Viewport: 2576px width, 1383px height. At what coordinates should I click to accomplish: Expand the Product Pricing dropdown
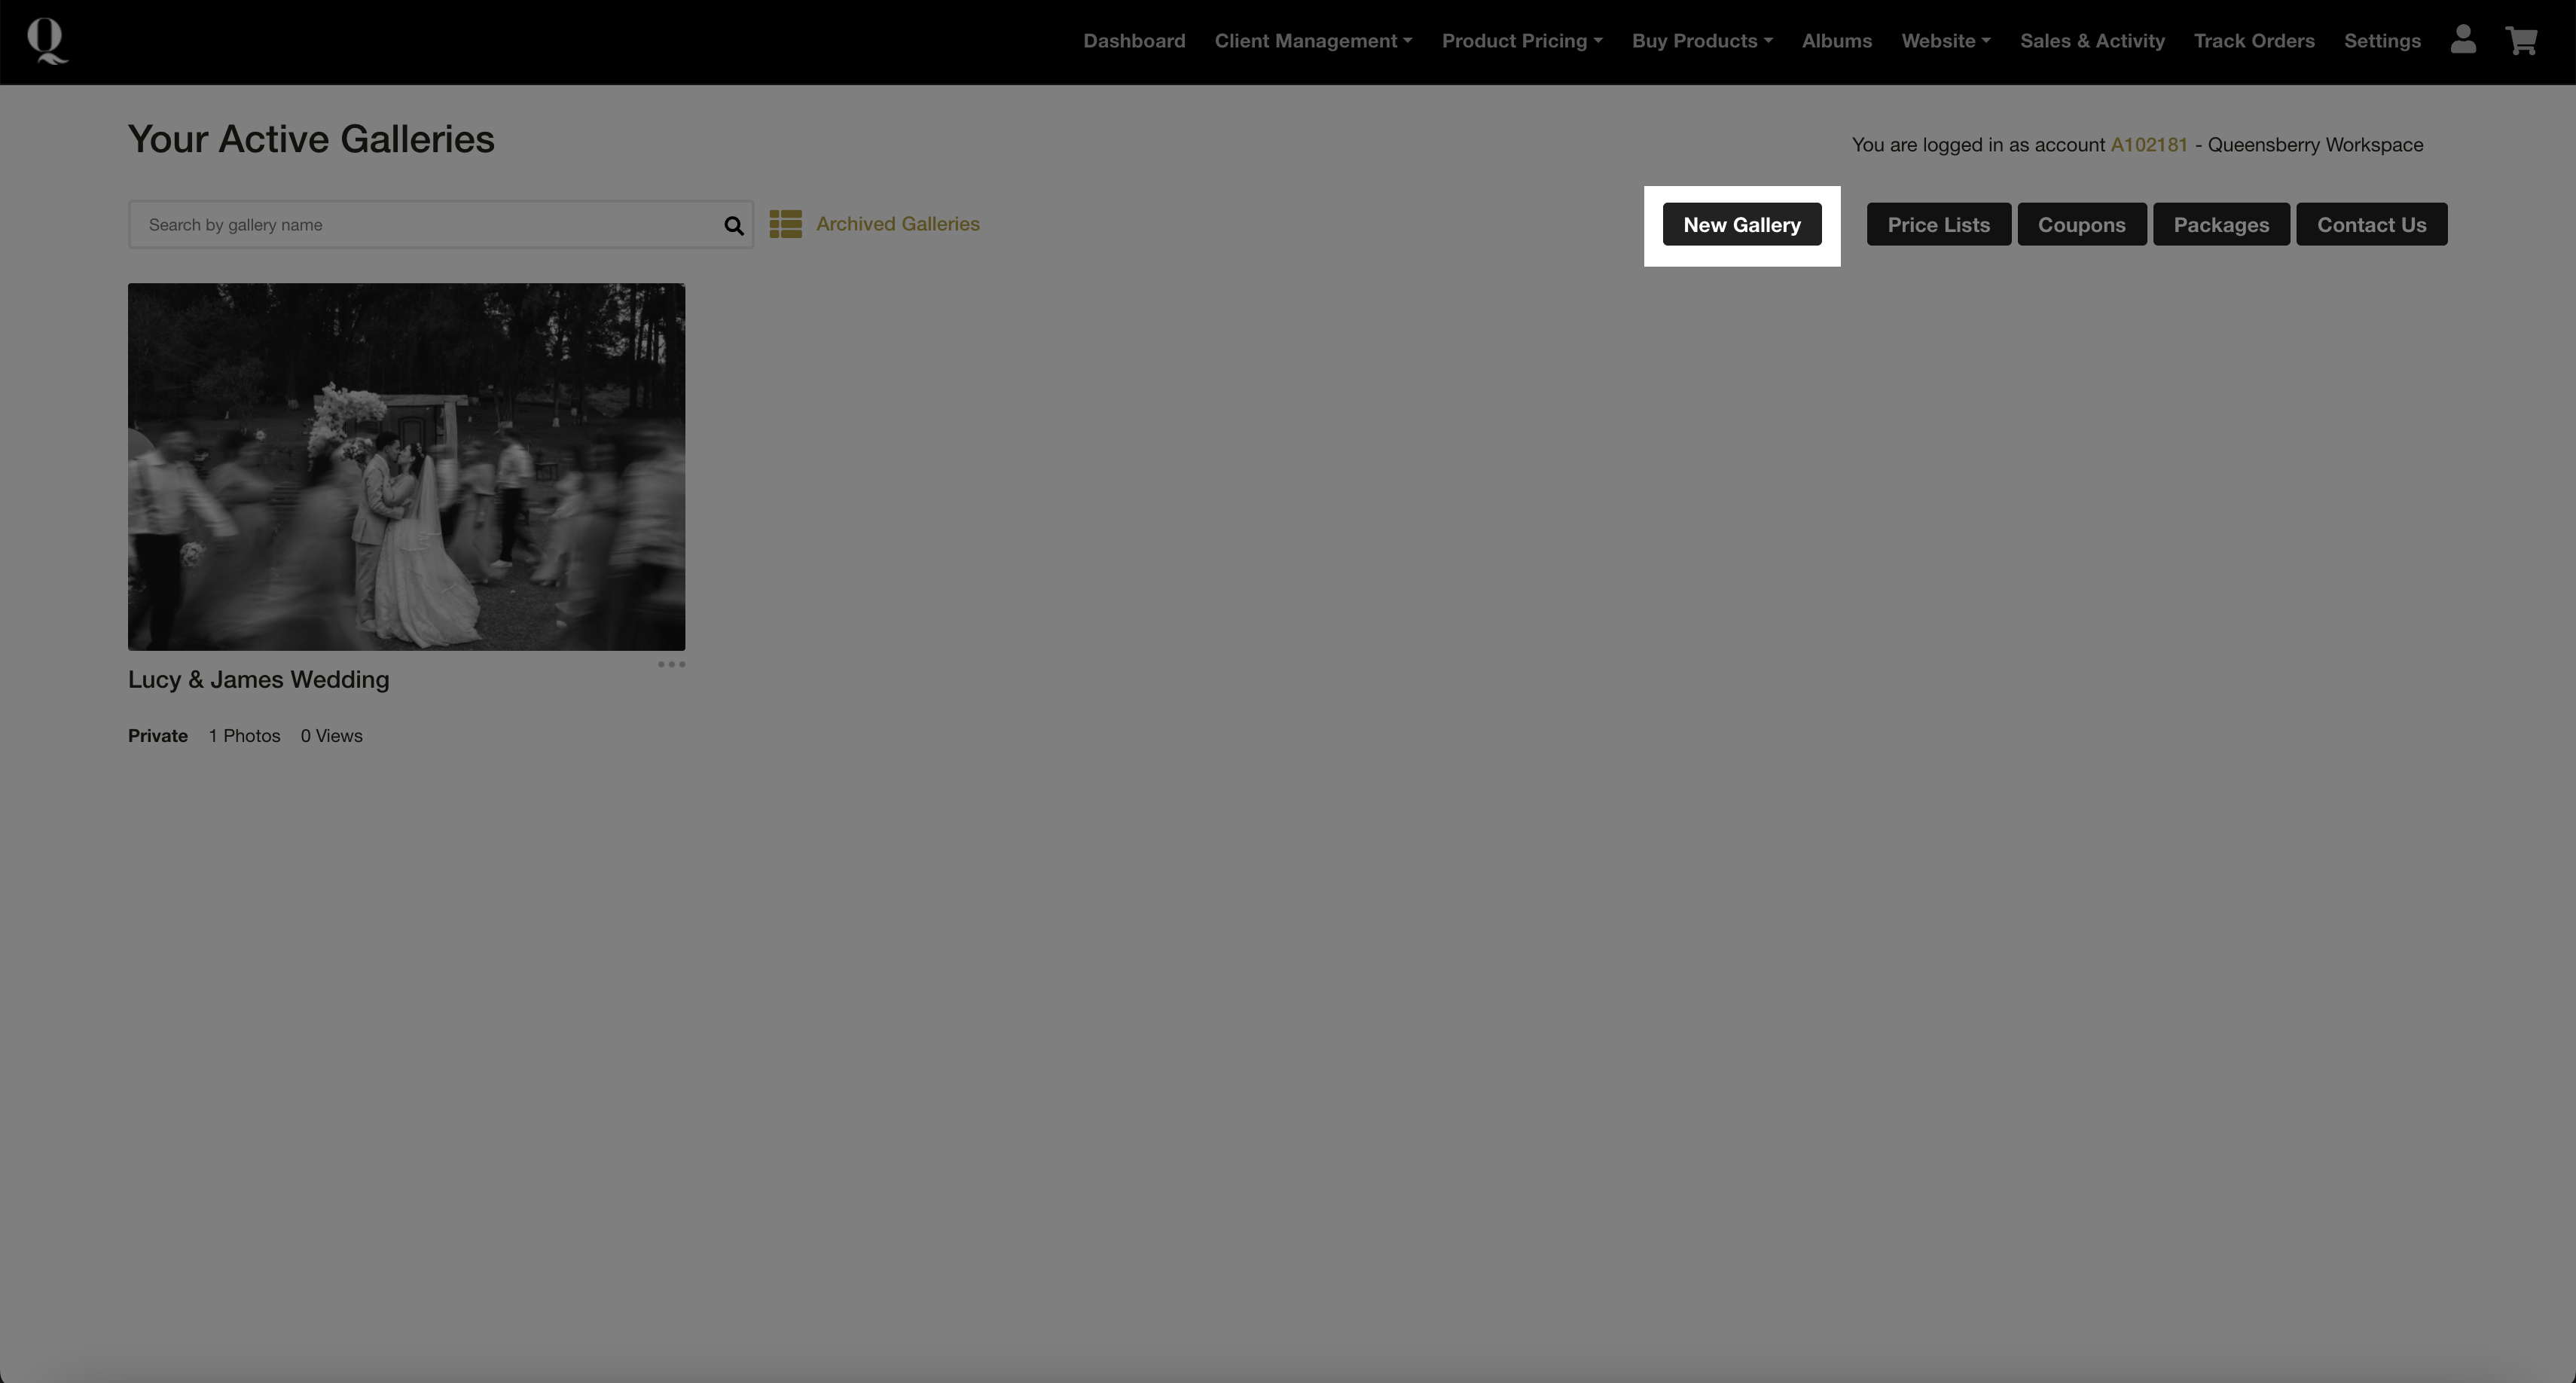click(x=1521, y=41)
